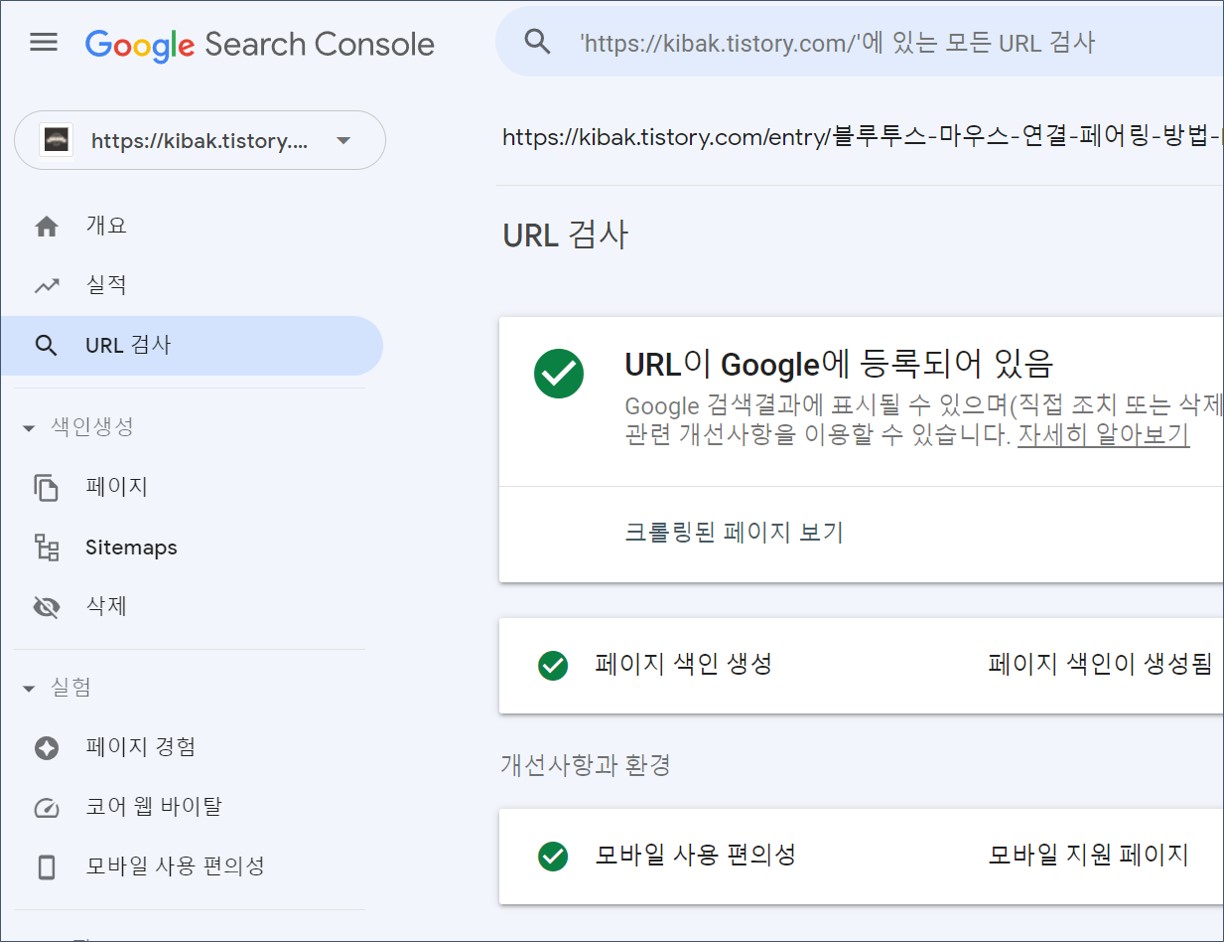The image size is (1224, 942).
Task: Click the trend-line icon next to 실적
Action: [46, 287]
